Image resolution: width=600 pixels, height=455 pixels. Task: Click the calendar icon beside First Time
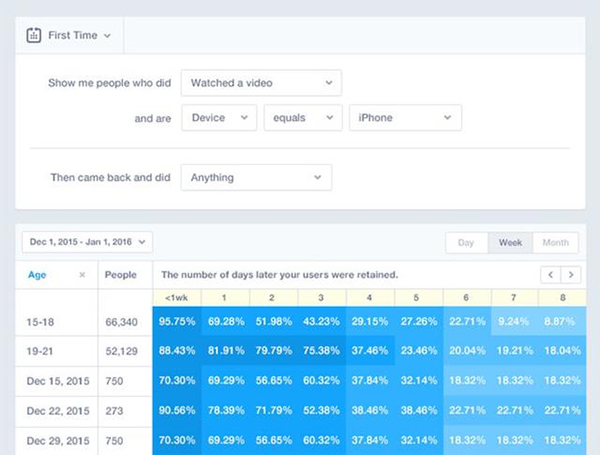click(33, 35)
